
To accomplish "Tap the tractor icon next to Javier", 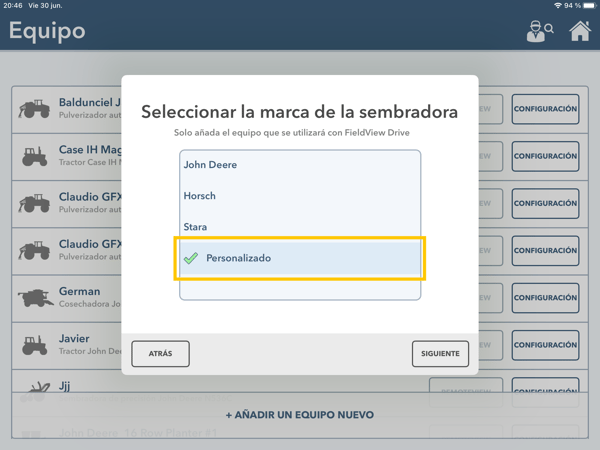I will click(34, 345).
